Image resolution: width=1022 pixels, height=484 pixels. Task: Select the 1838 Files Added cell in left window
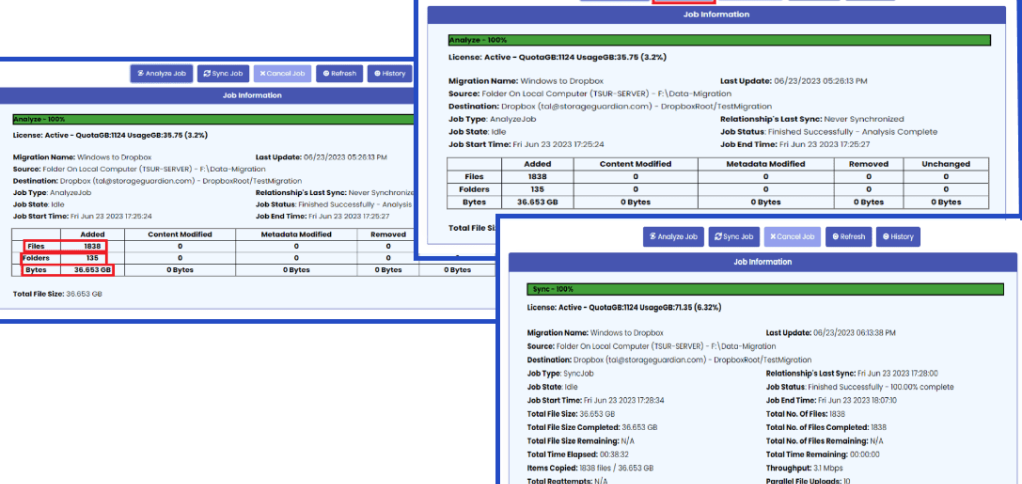[x=92, y=246]
